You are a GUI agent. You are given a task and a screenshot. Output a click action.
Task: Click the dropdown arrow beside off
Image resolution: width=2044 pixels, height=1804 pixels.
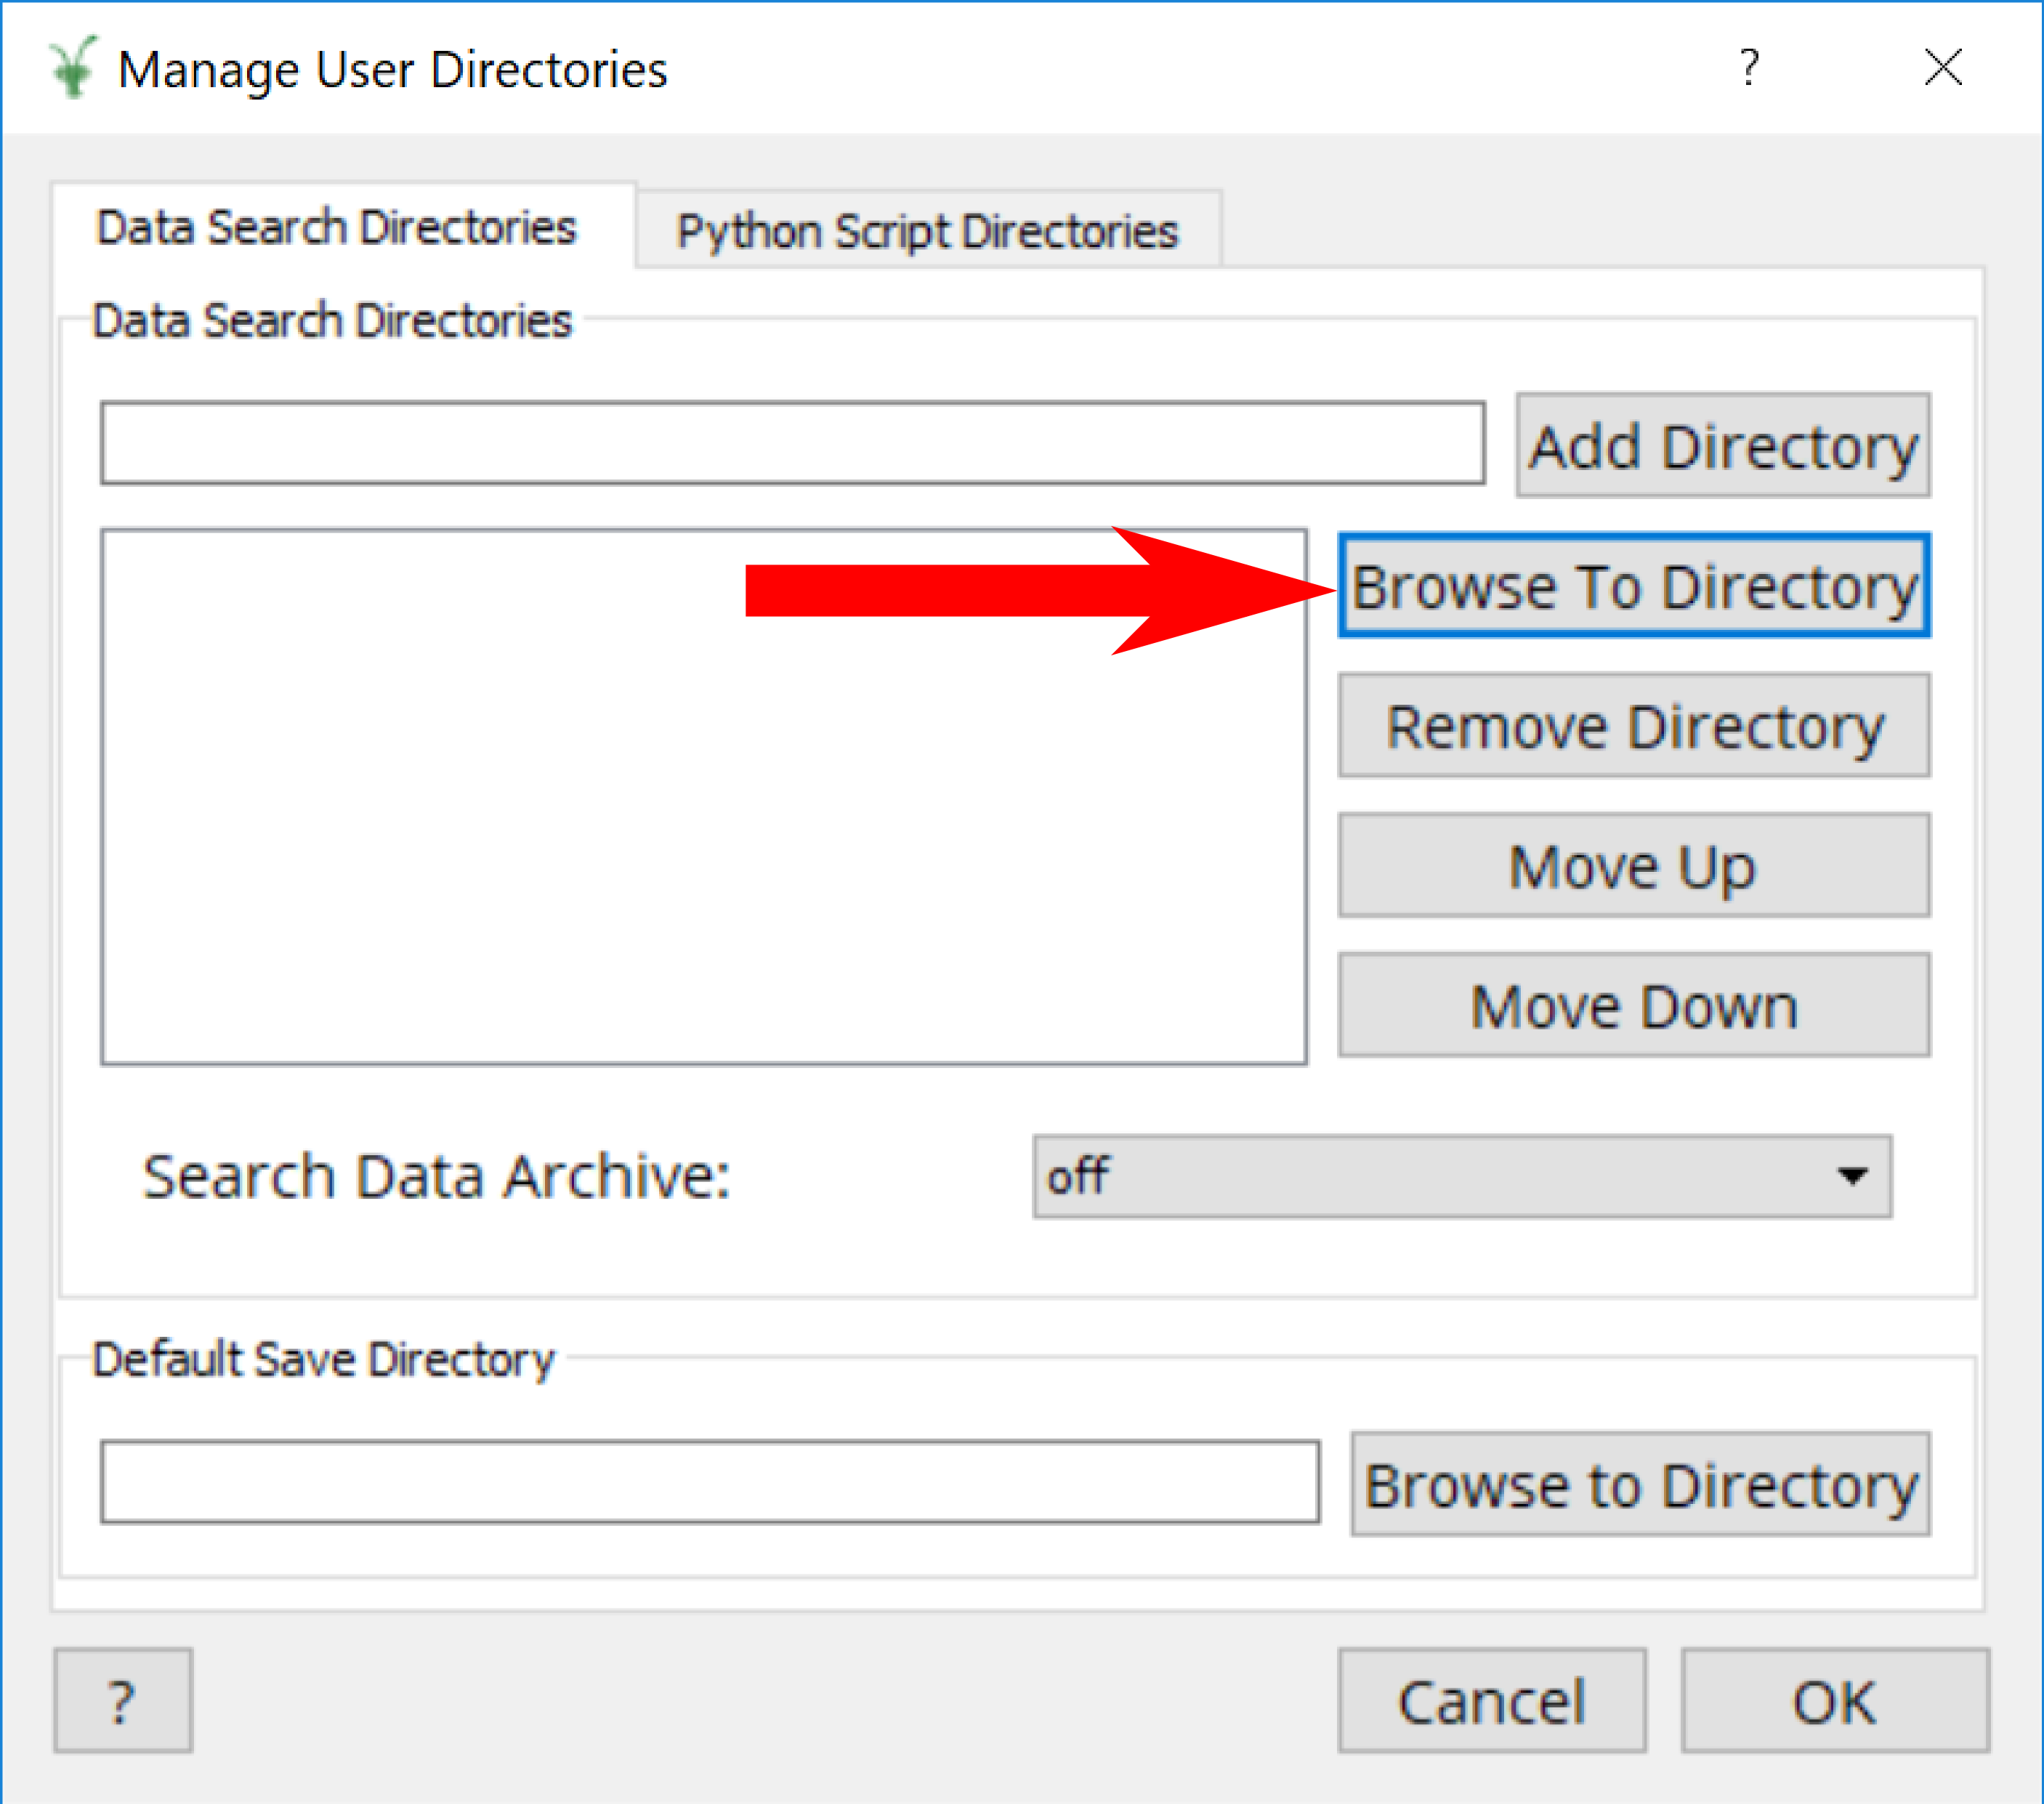[x=1852, y=1176]
